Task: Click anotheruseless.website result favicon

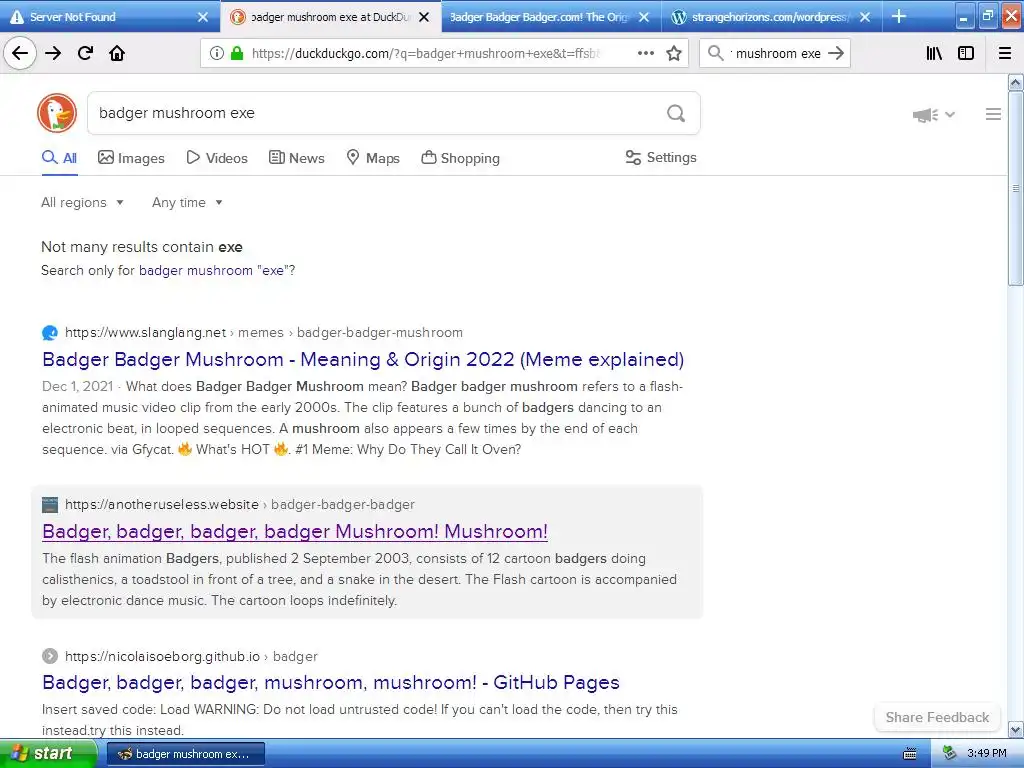Action: point(50,505)
